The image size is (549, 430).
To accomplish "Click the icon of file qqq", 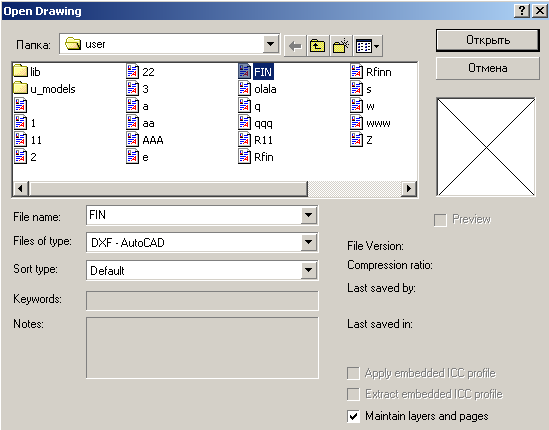I will [244, 123].
